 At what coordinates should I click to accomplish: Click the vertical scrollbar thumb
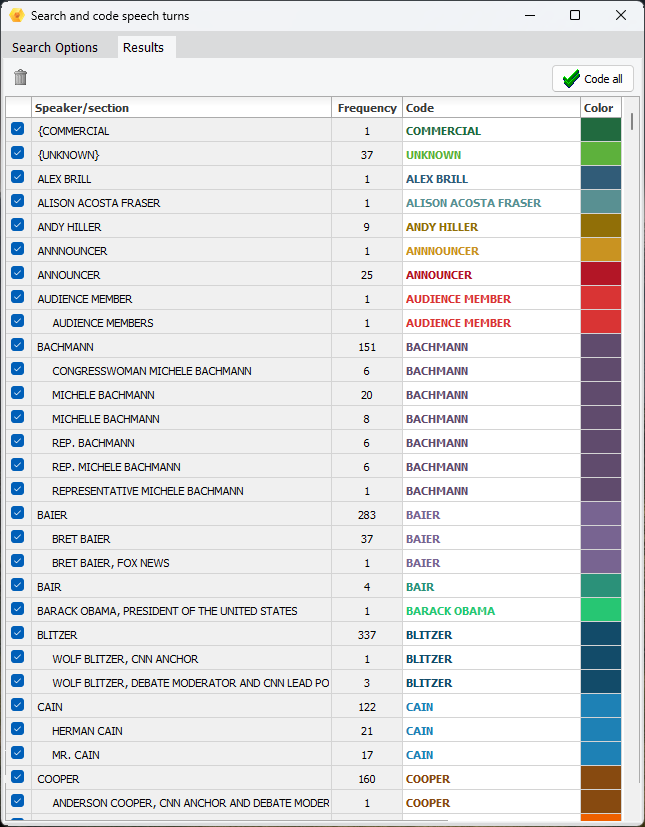(631, 122)
